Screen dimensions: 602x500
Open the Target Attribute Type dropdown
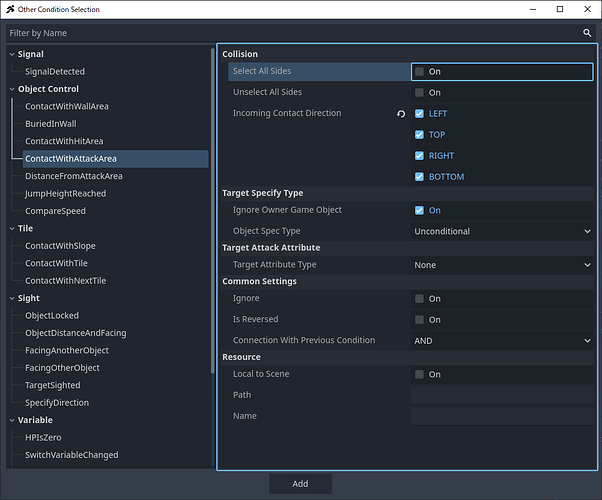pyautogui.click(x=502, y=265)
